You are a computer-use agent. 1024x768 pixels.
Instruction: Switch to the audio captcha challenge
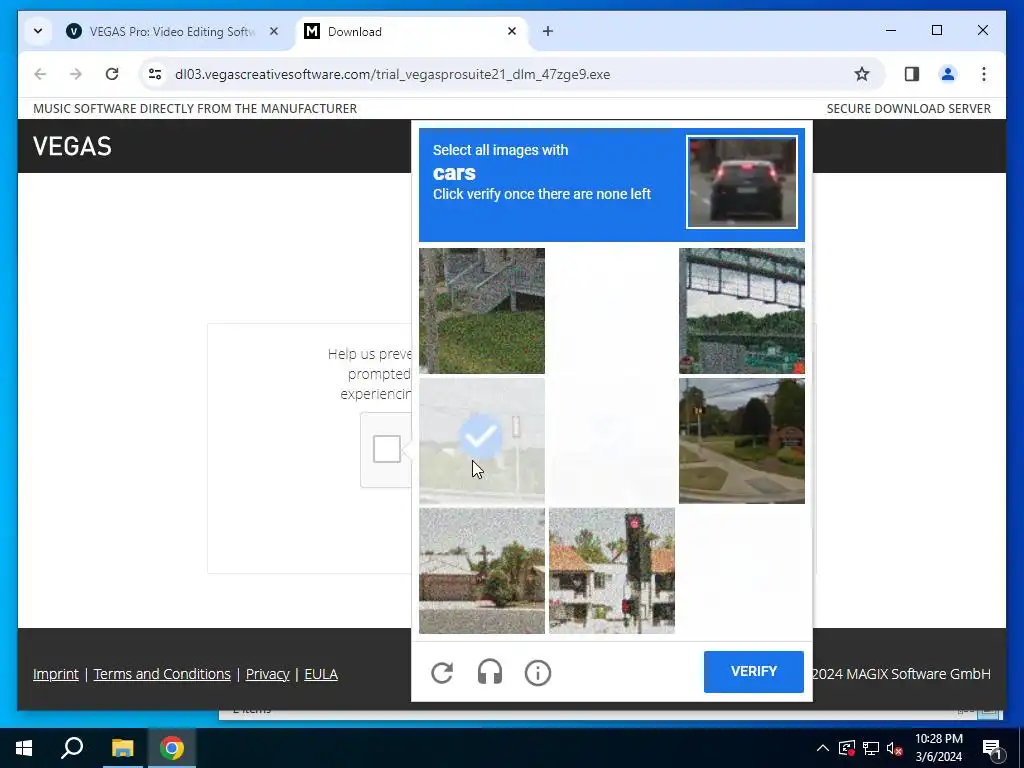490,673
